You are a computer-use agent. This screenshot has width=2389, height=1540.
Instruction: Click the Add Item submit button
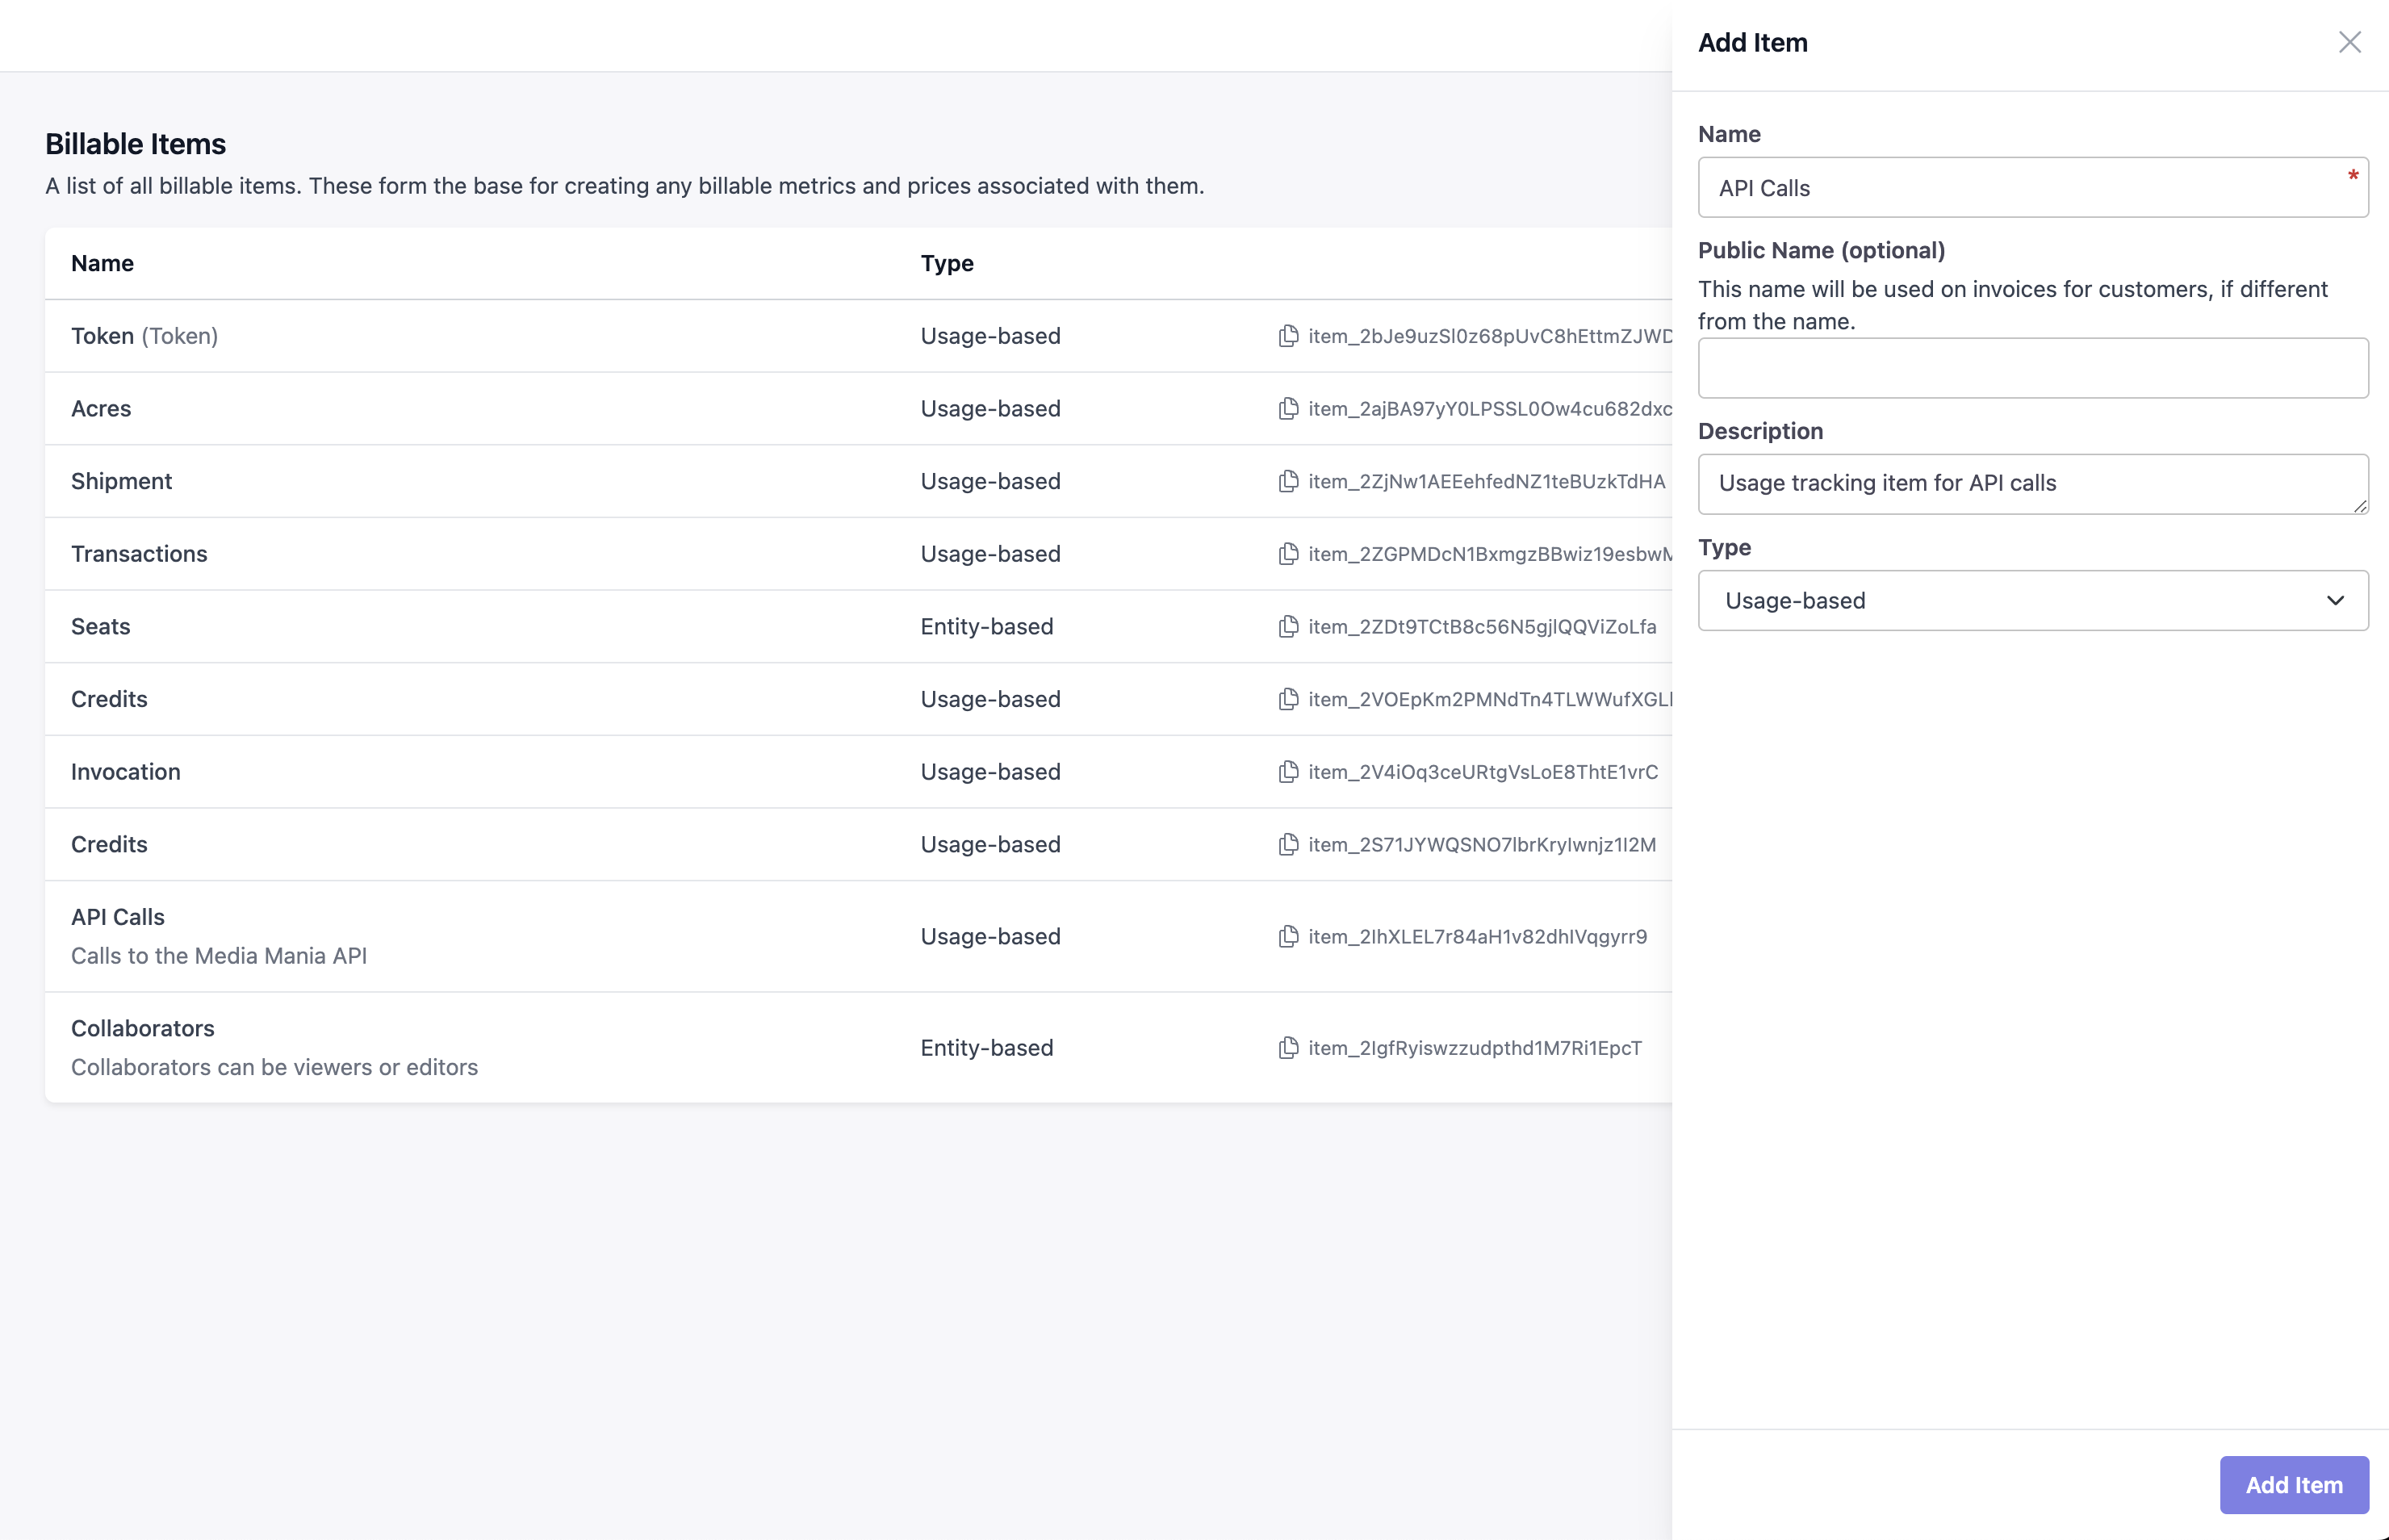pyautogui.click(x=2293, y=1485)
